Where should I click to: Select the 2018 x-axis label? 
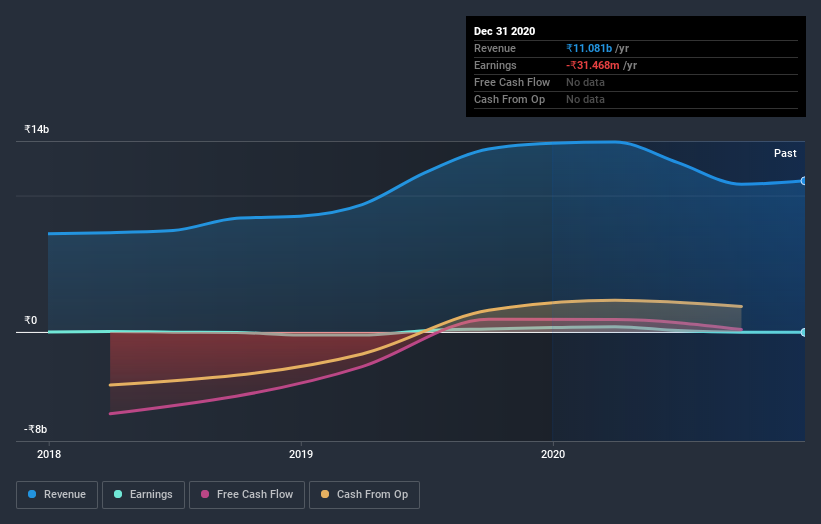[x=49, y=454]
